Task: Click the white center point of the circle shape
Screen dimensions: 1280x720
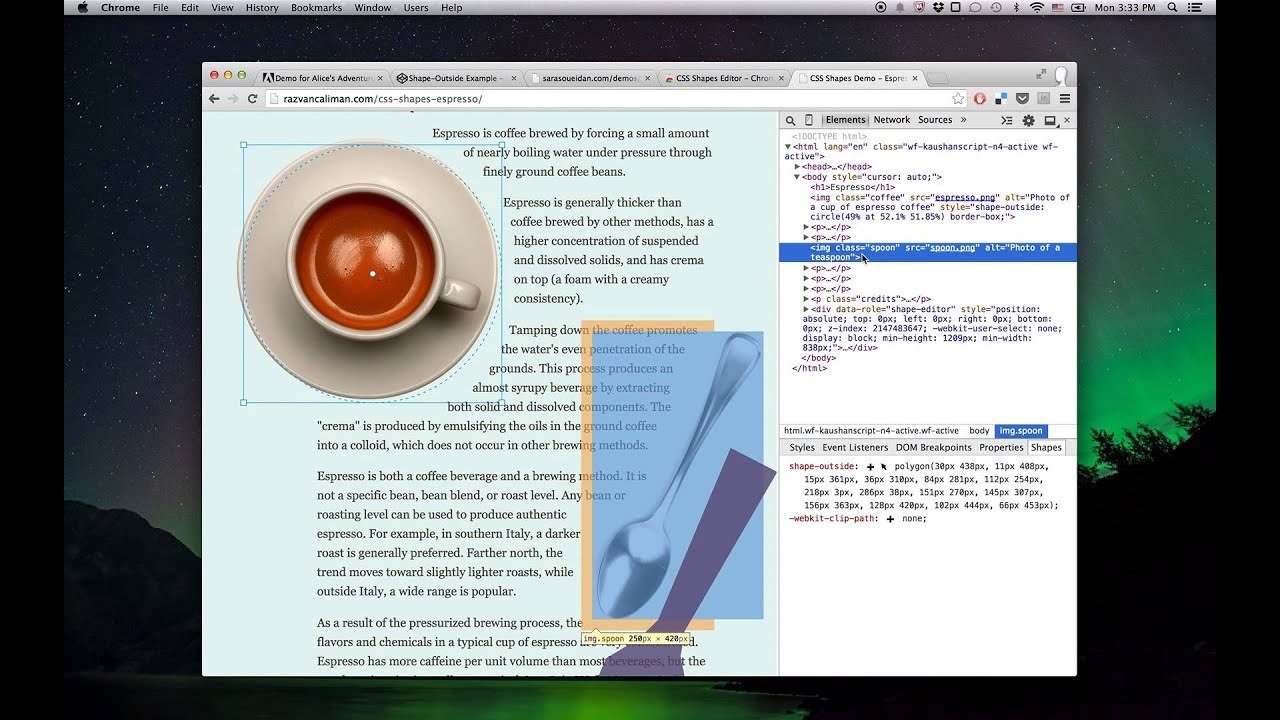Action: (372, 274)
